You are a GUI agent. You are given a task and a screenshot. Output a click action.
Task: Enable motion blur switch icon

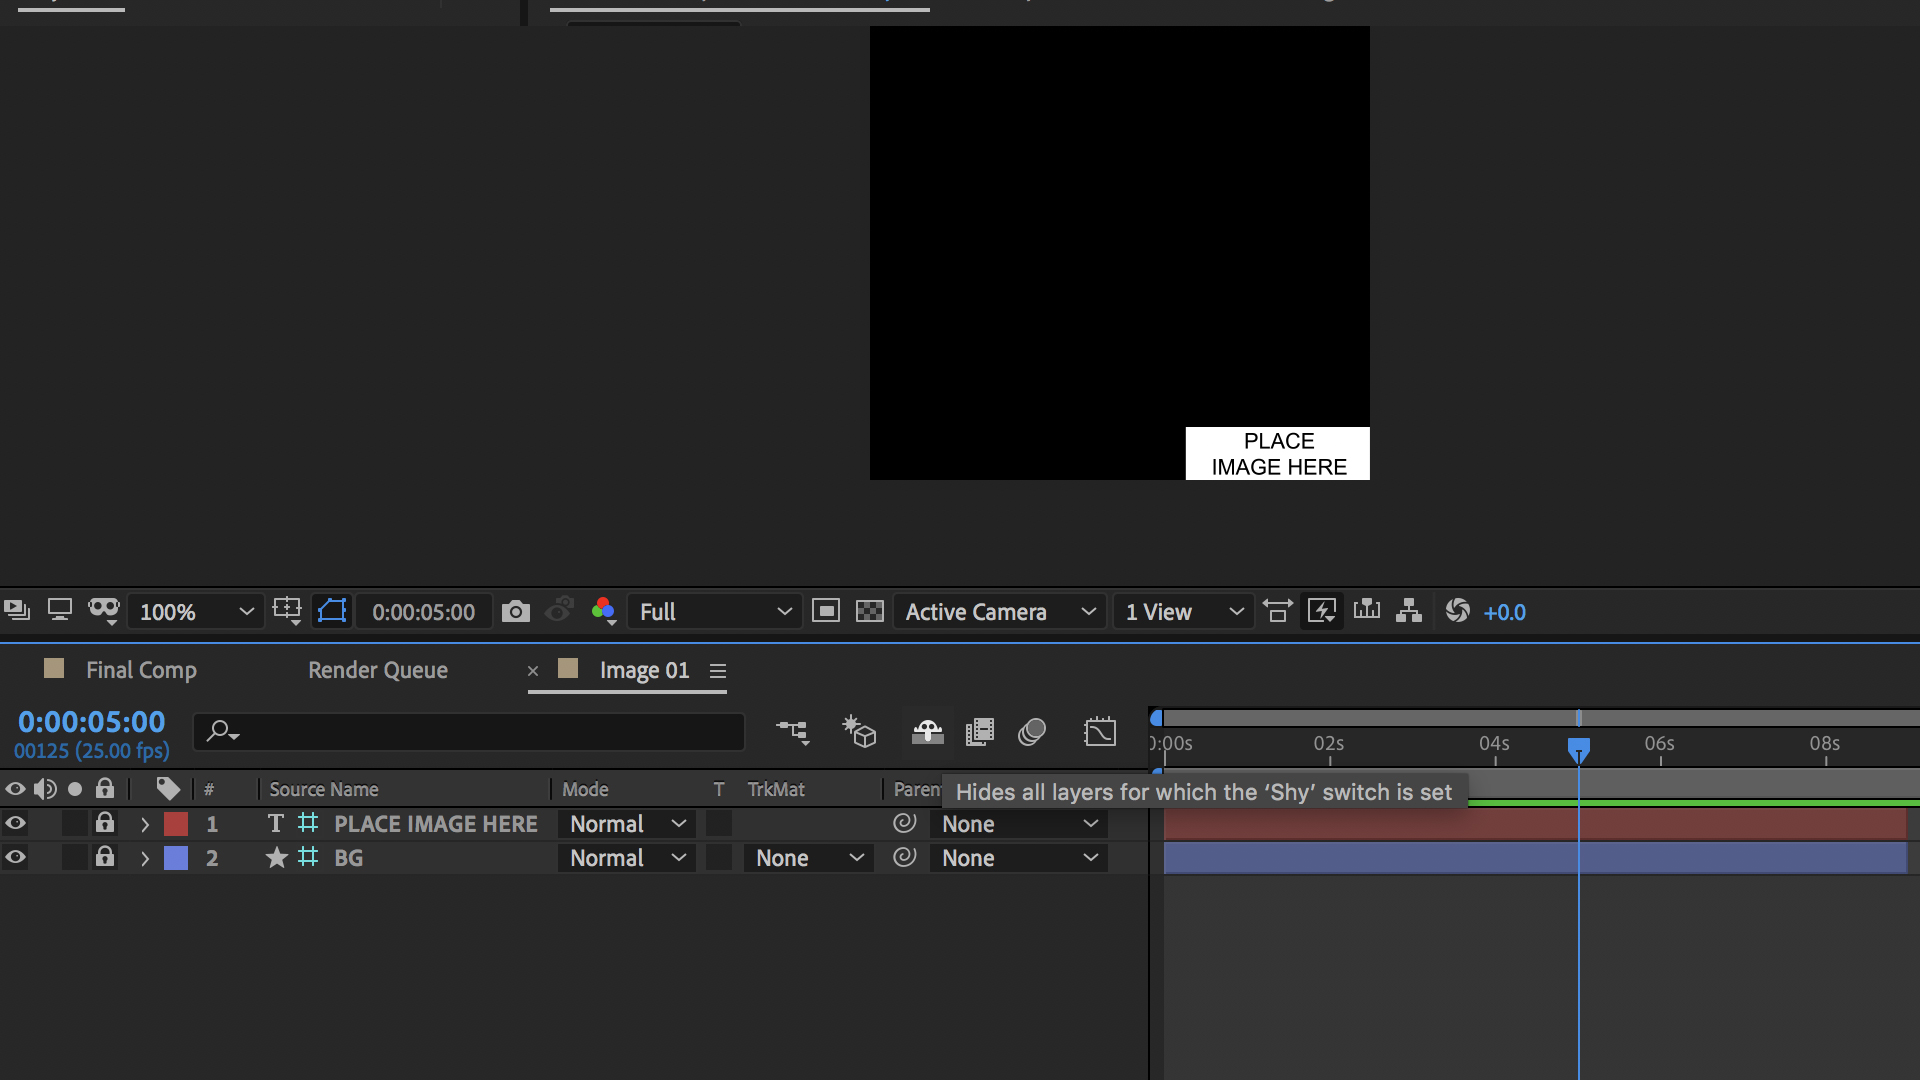coord(1032,732)
